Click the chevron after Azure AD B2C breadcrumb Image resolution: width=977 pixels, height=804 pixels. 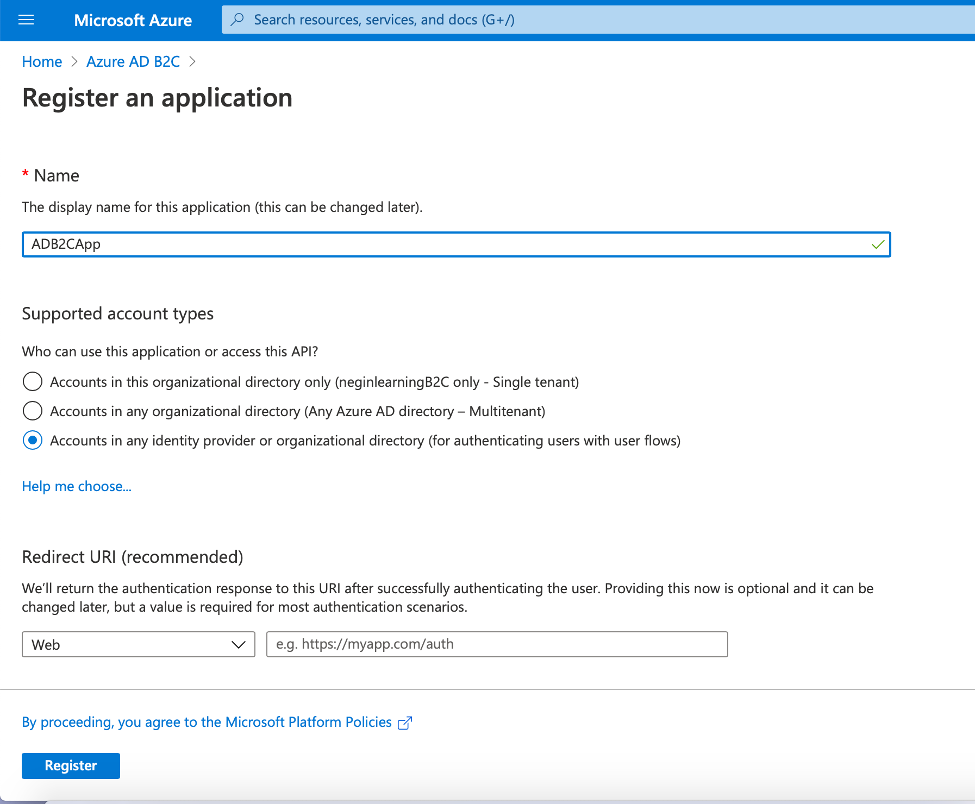click(x=192, y=62)
